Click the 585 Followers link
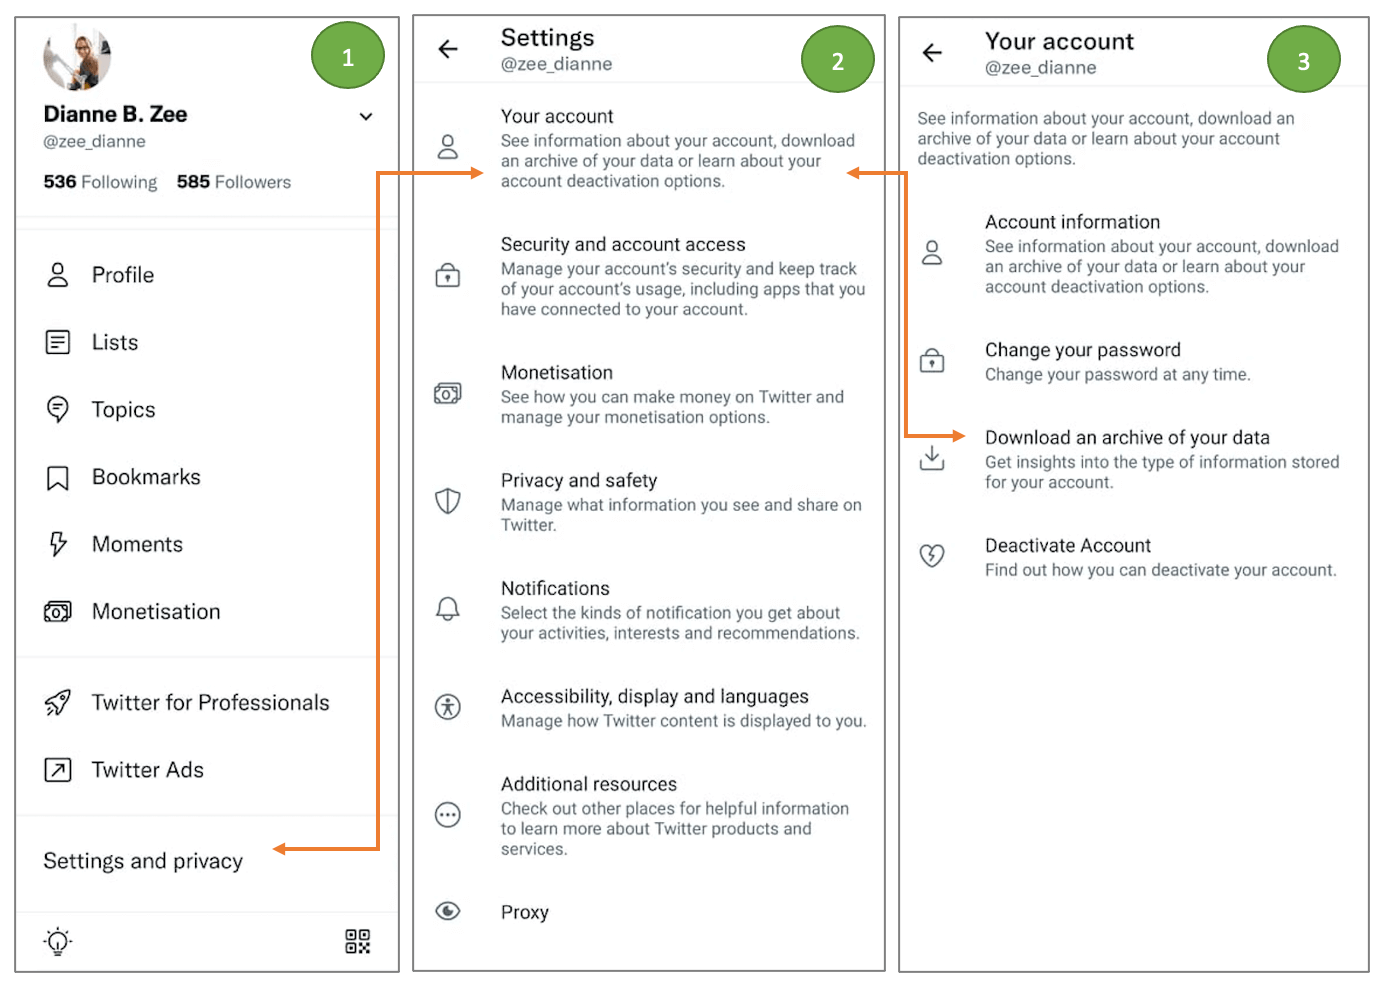 pos(233,181)
